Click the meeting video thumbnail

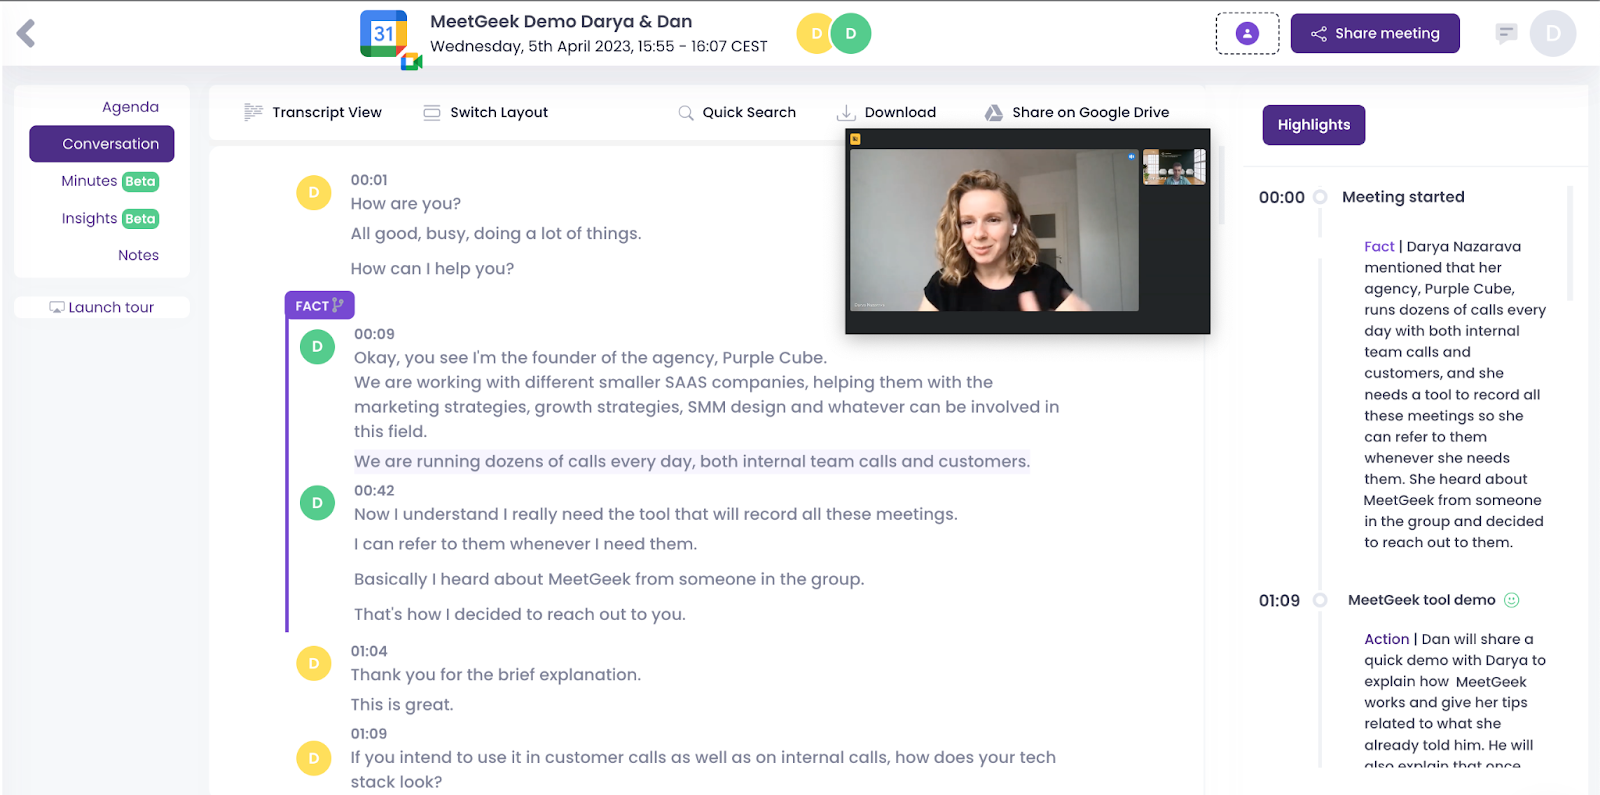(x=1027, y=231)
